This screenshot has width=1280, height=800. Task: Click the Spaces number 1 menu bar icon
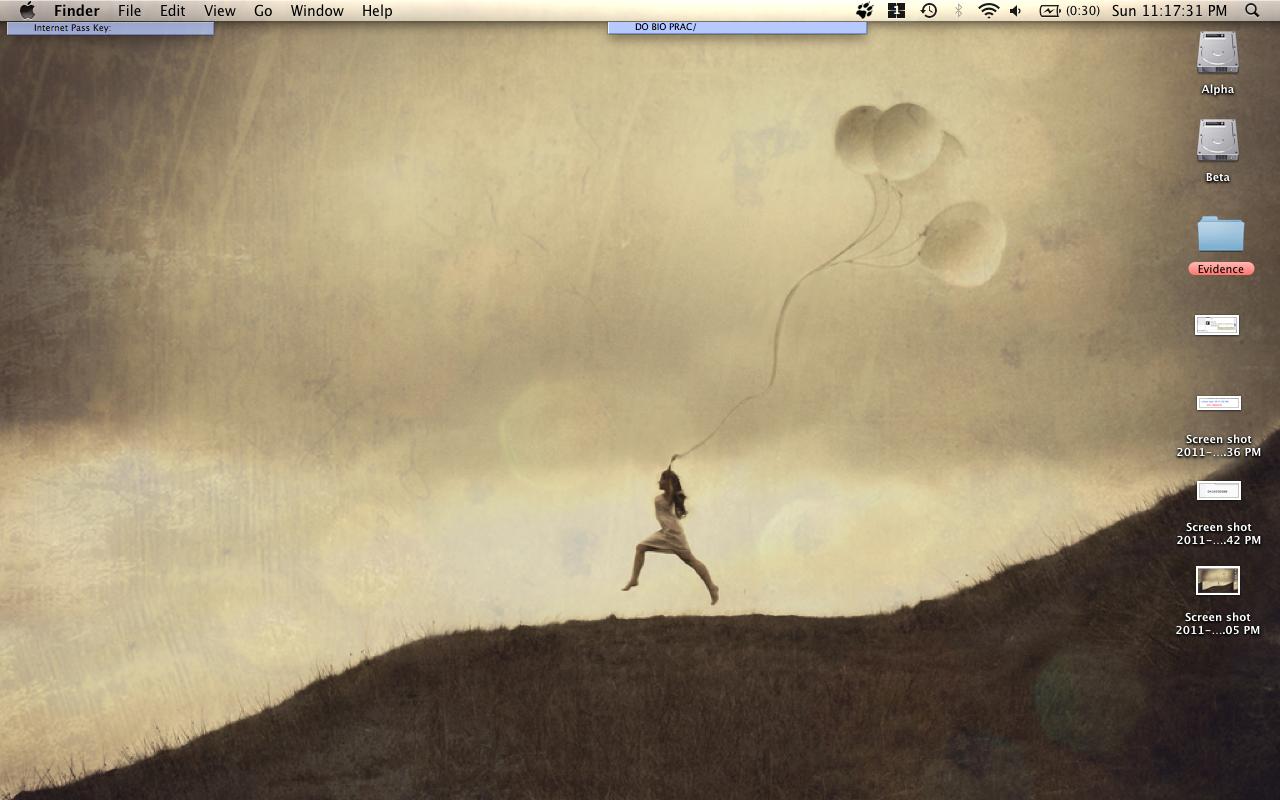click(x=896, y=11)
